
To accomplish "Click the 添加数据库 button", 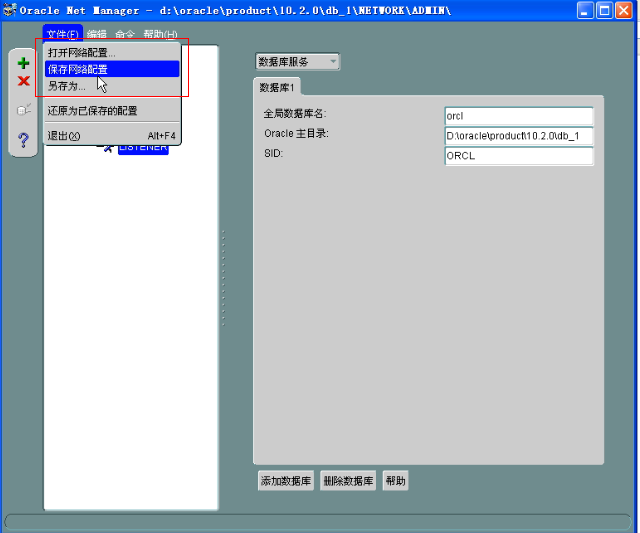I will click(286, 481).
